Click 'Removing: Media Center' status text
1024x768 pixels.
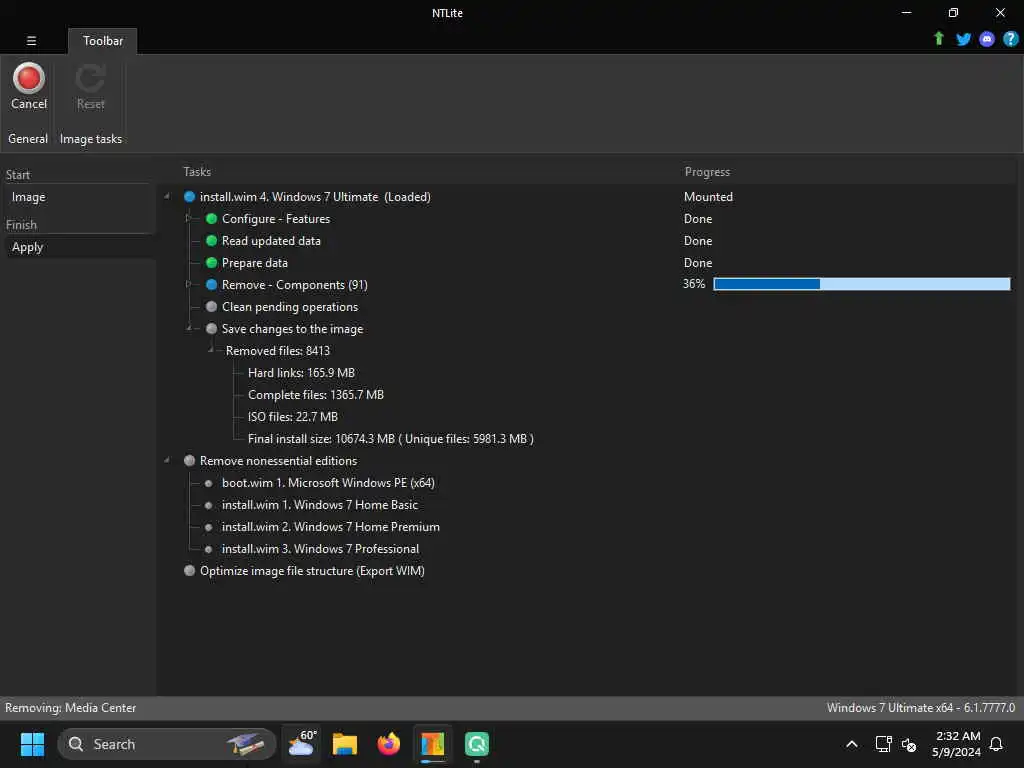71,708
